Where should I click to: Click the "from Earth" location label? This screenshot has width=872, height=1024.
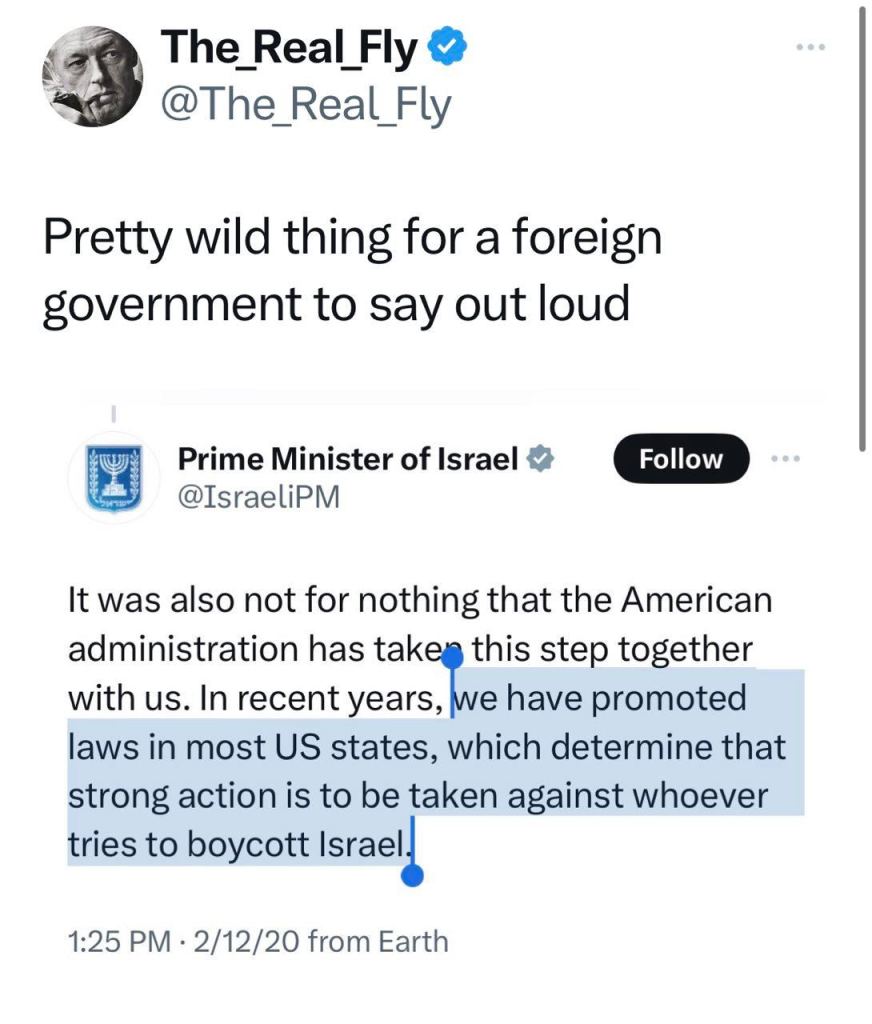click(x=379, y=942)
